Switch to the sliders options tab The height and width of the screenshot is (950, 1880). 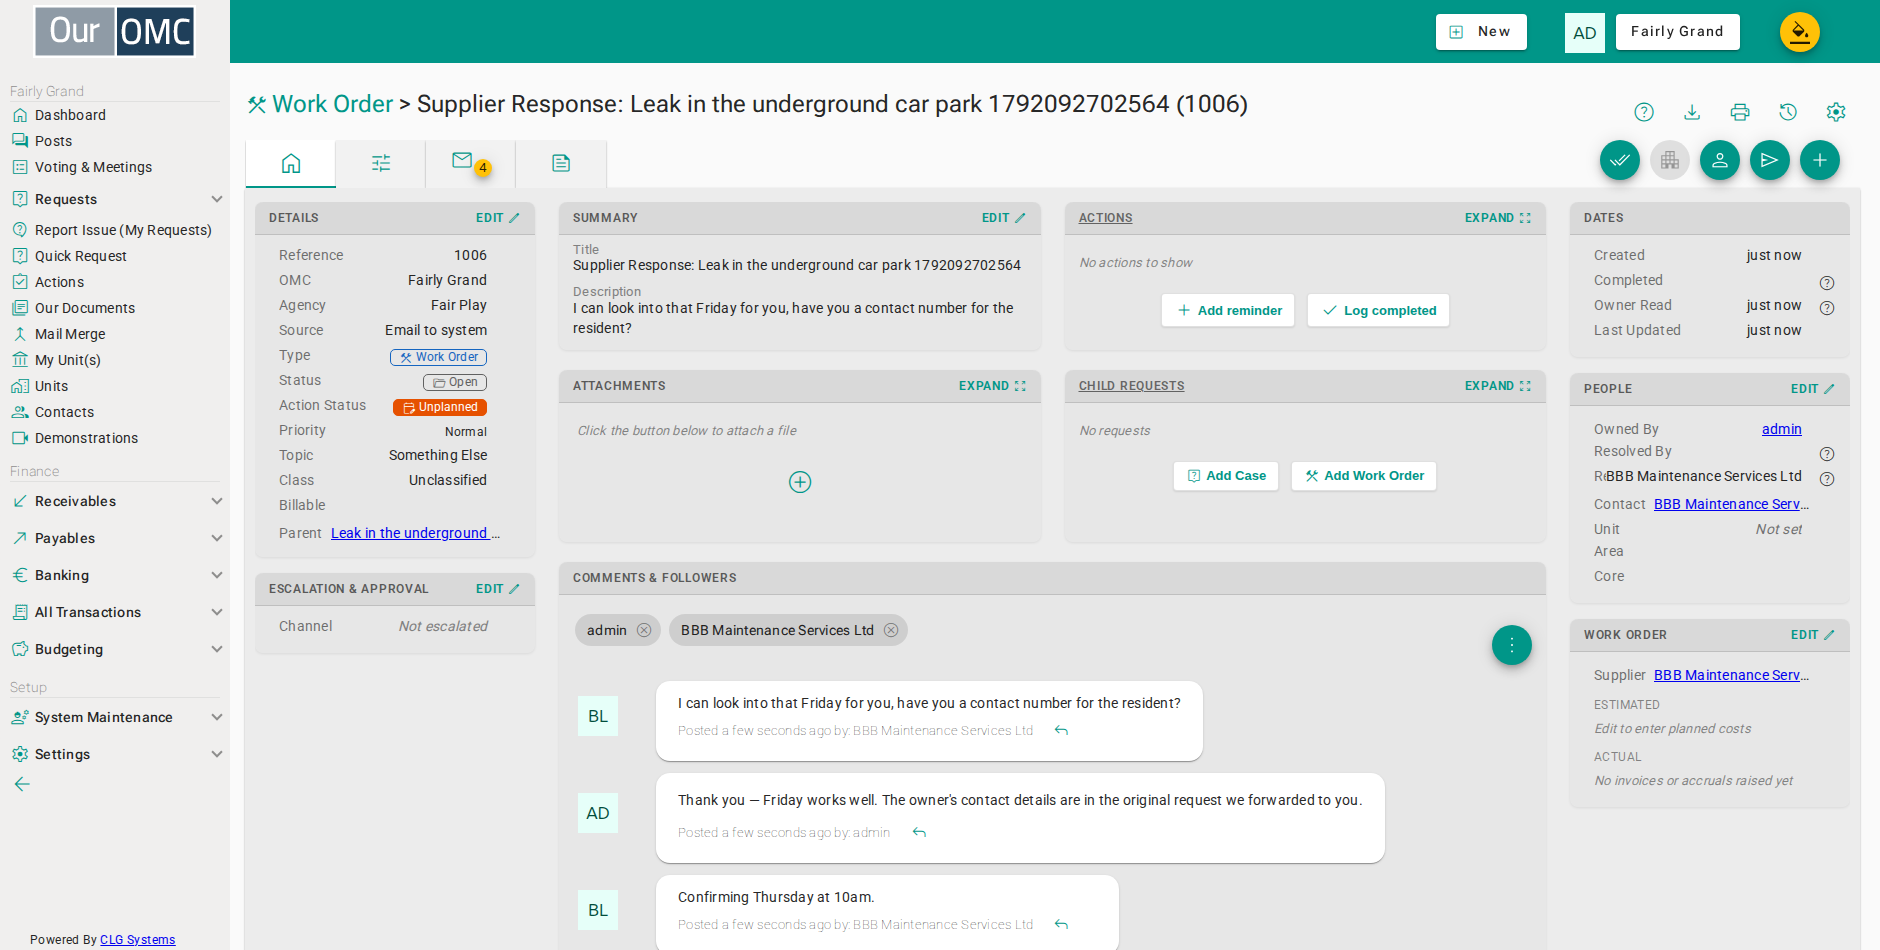(x=381, y=163)
